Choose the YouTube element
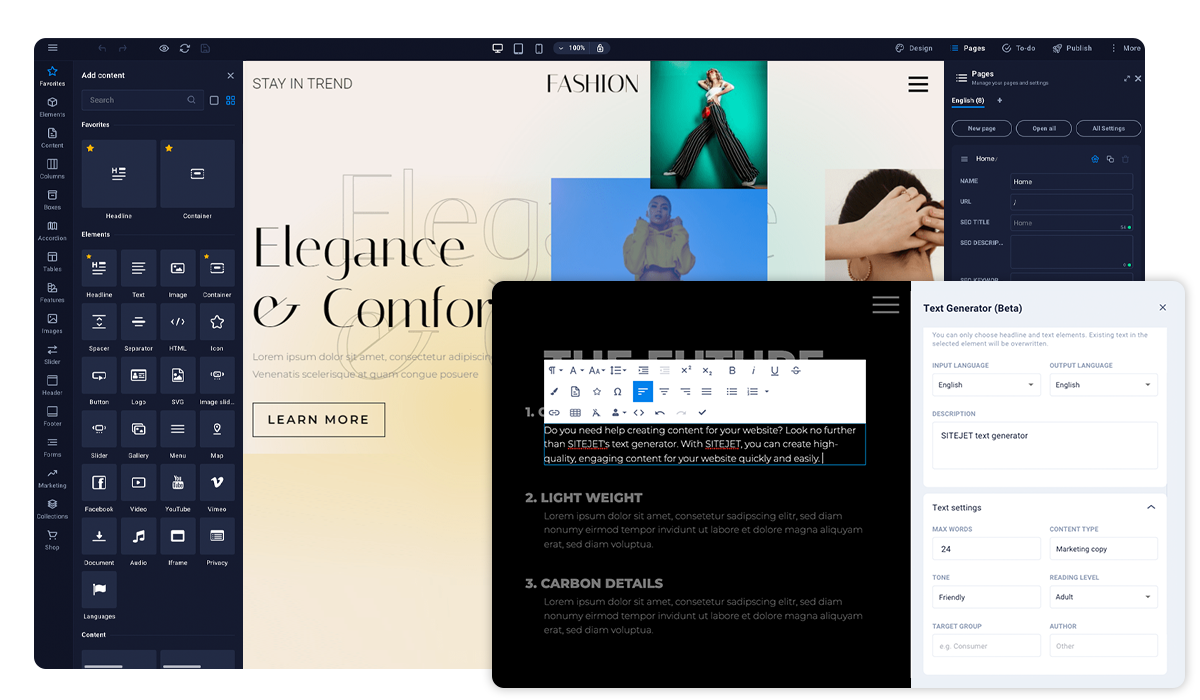 (x=177, y=485)
